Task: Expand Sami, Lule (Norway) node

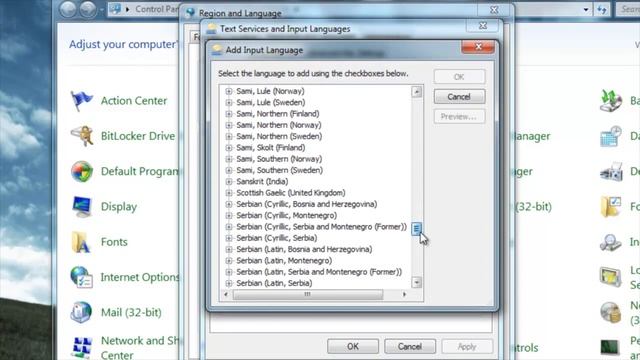Action: point(229,91)
